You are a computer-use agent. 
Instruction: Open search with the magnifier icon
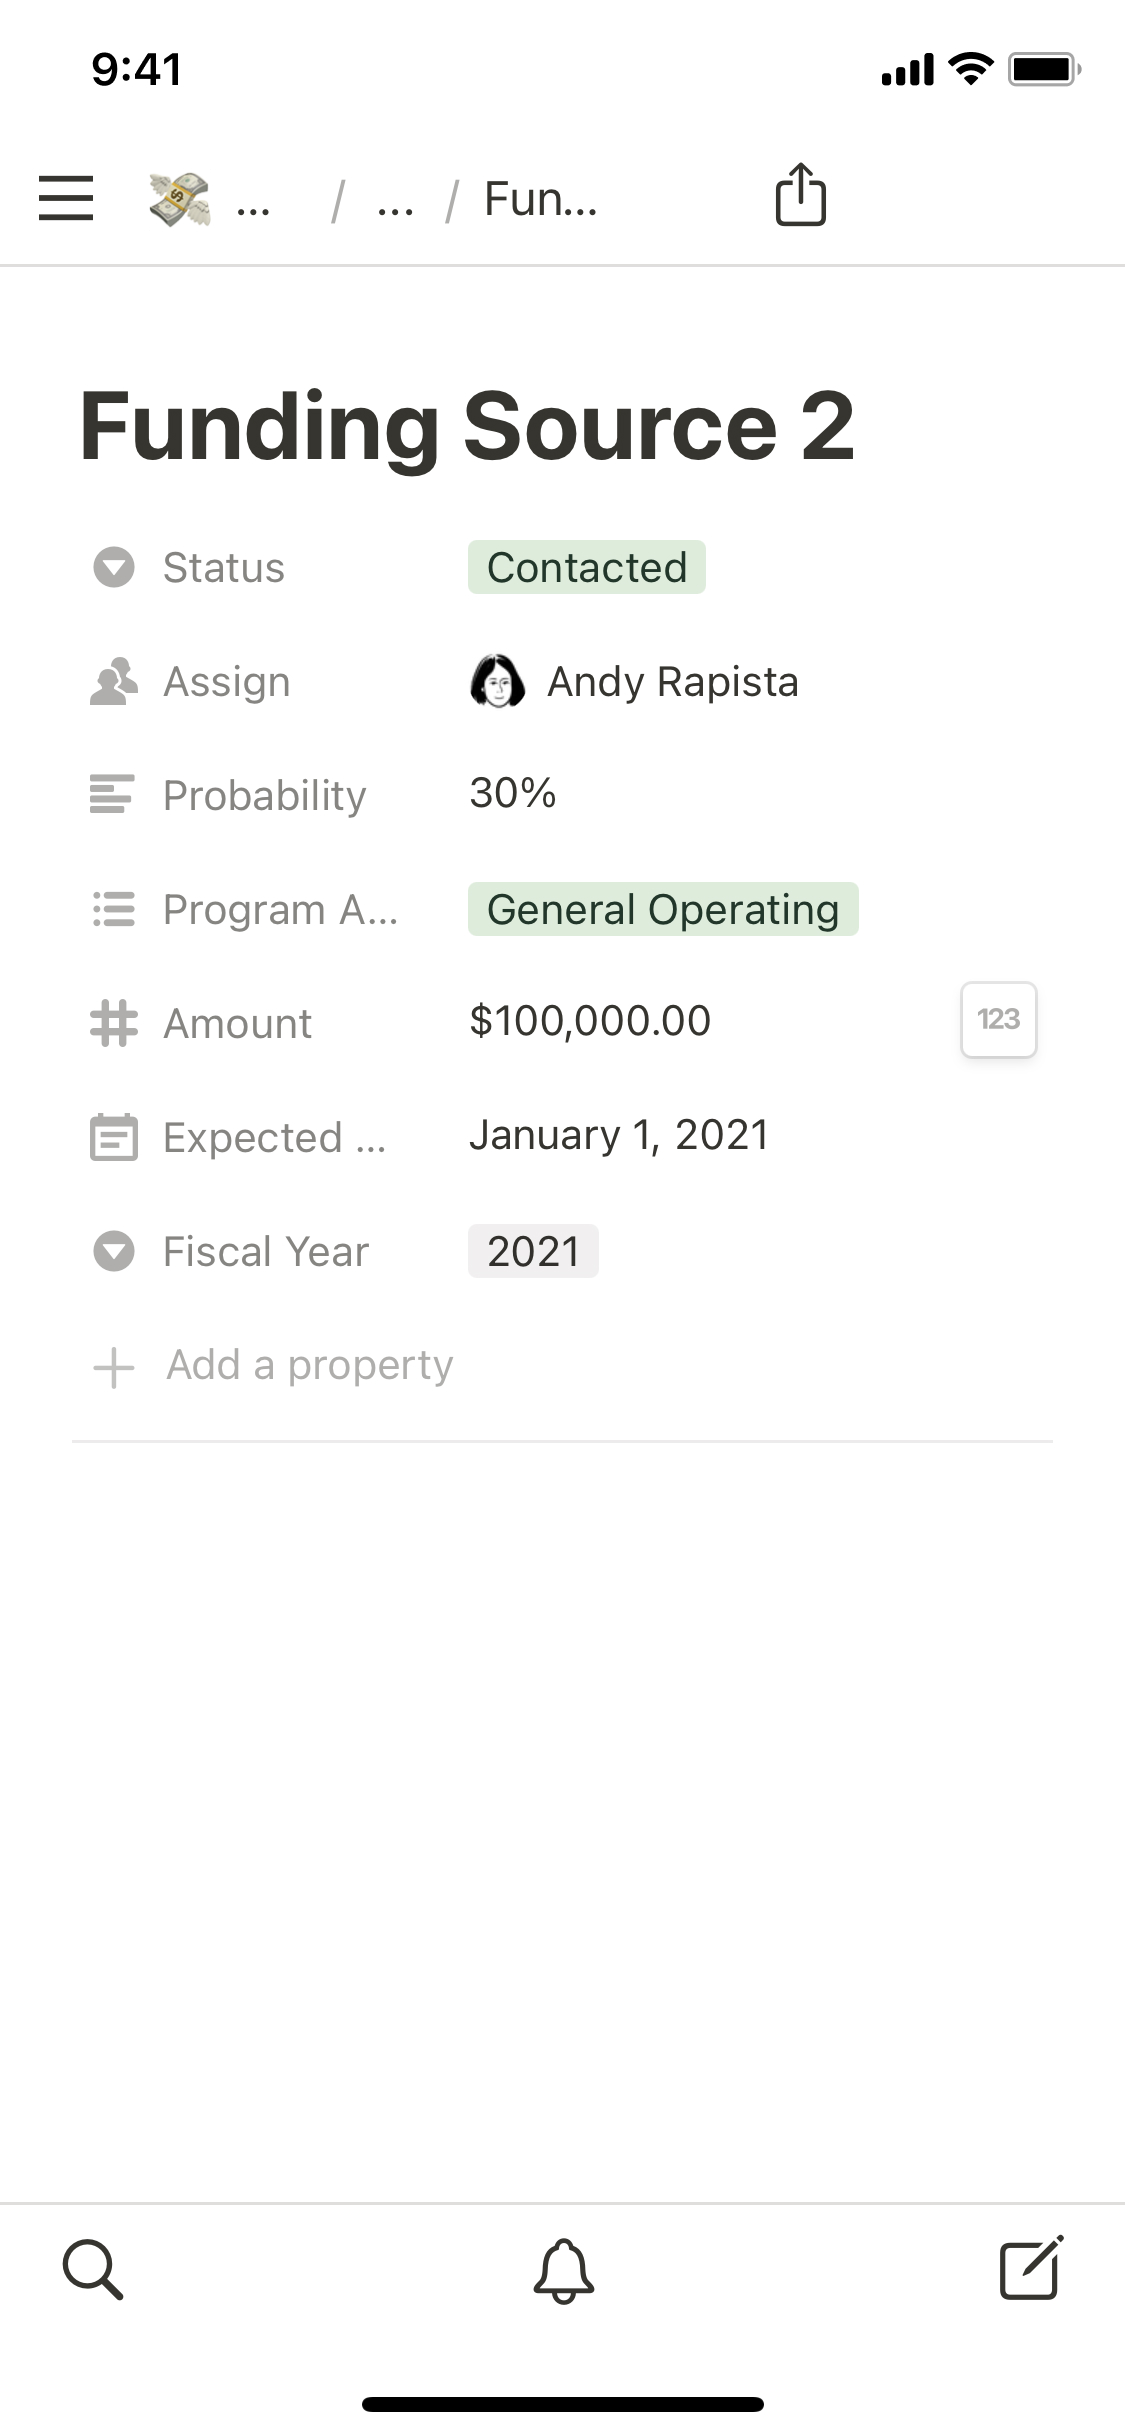93,2270
